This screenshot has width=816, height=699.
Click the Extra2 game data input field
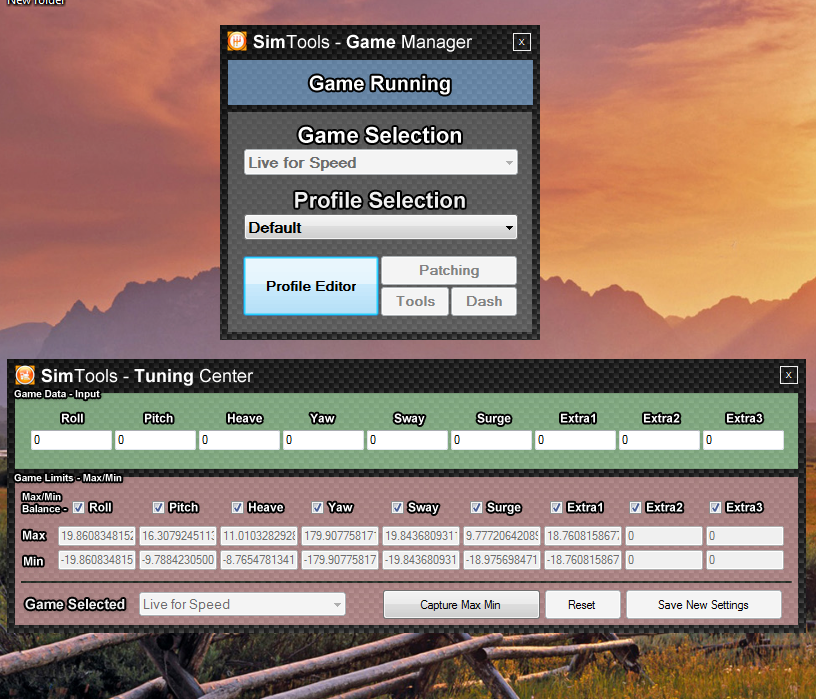(x=659, y=440)
